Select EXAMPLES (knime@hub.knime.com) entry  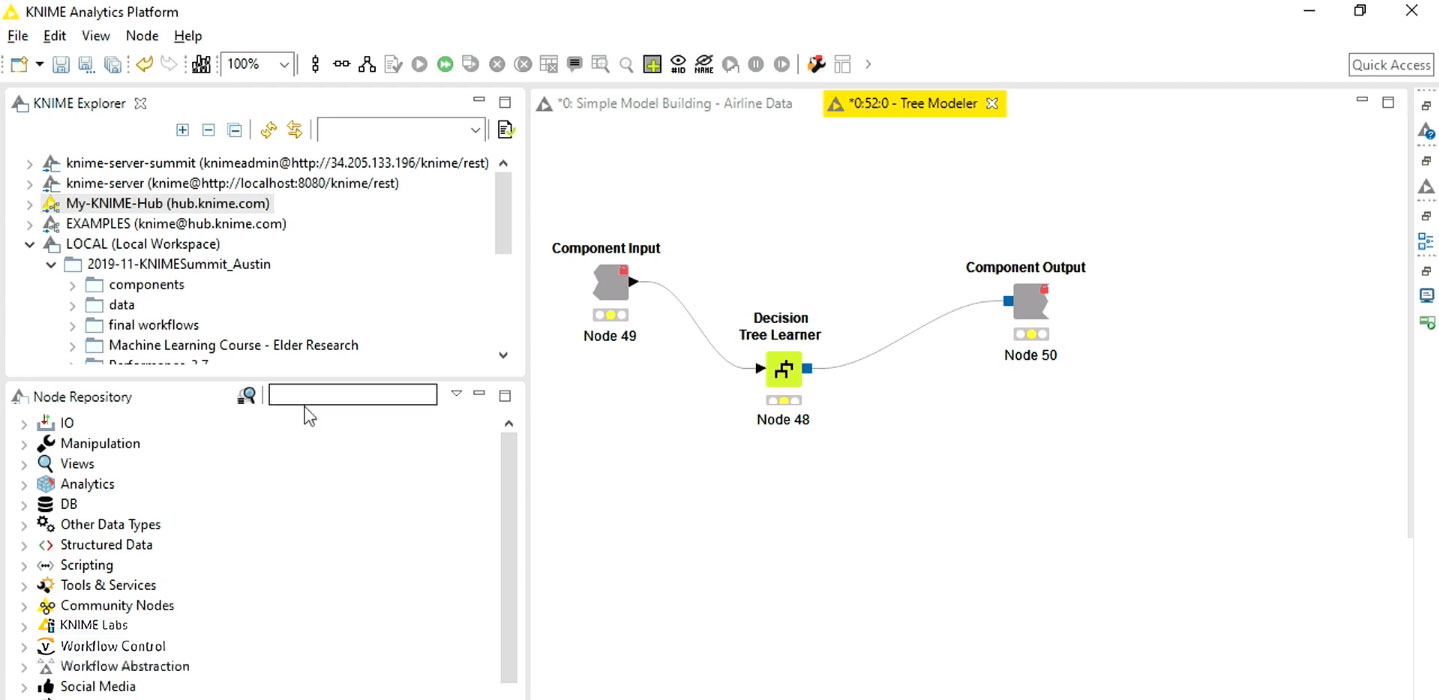pyautogui.click(x=176, y=224)
